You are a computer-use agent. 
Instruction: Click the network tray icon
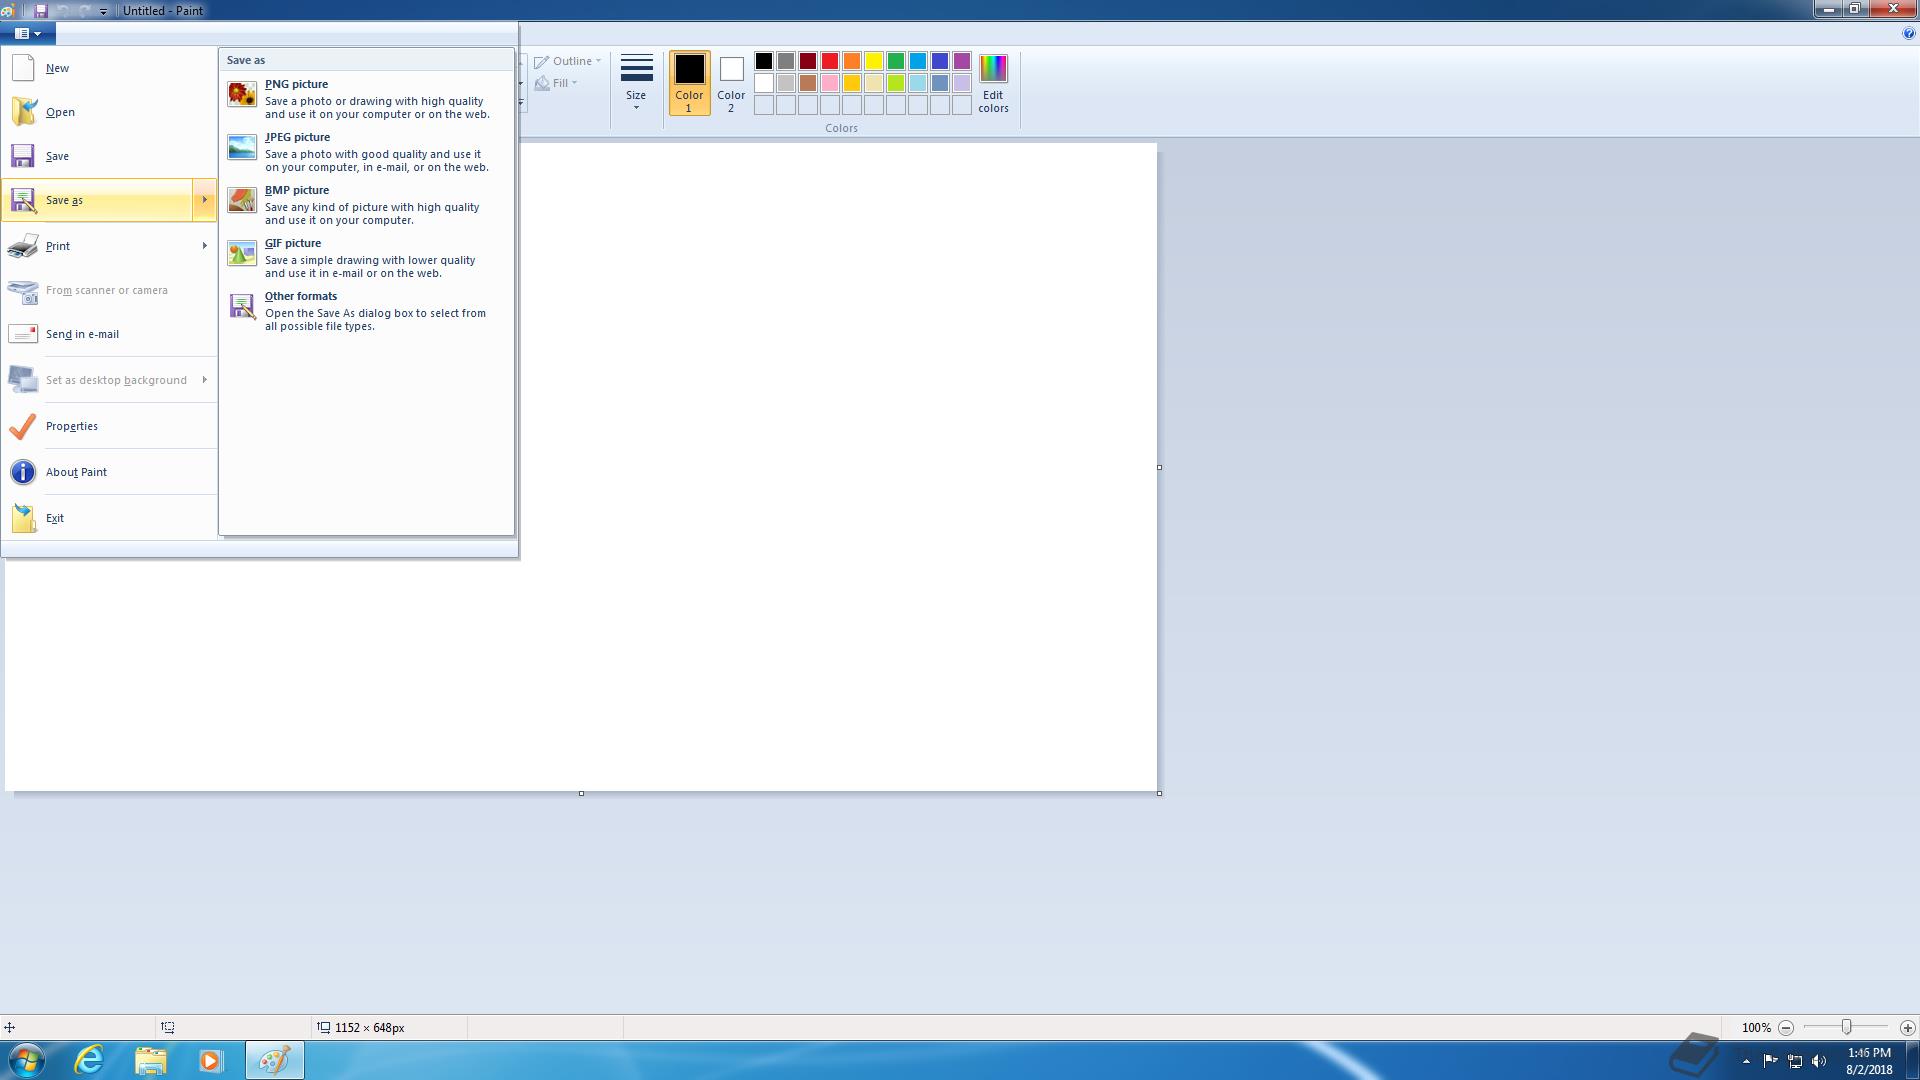[x=1795, y=1061]
